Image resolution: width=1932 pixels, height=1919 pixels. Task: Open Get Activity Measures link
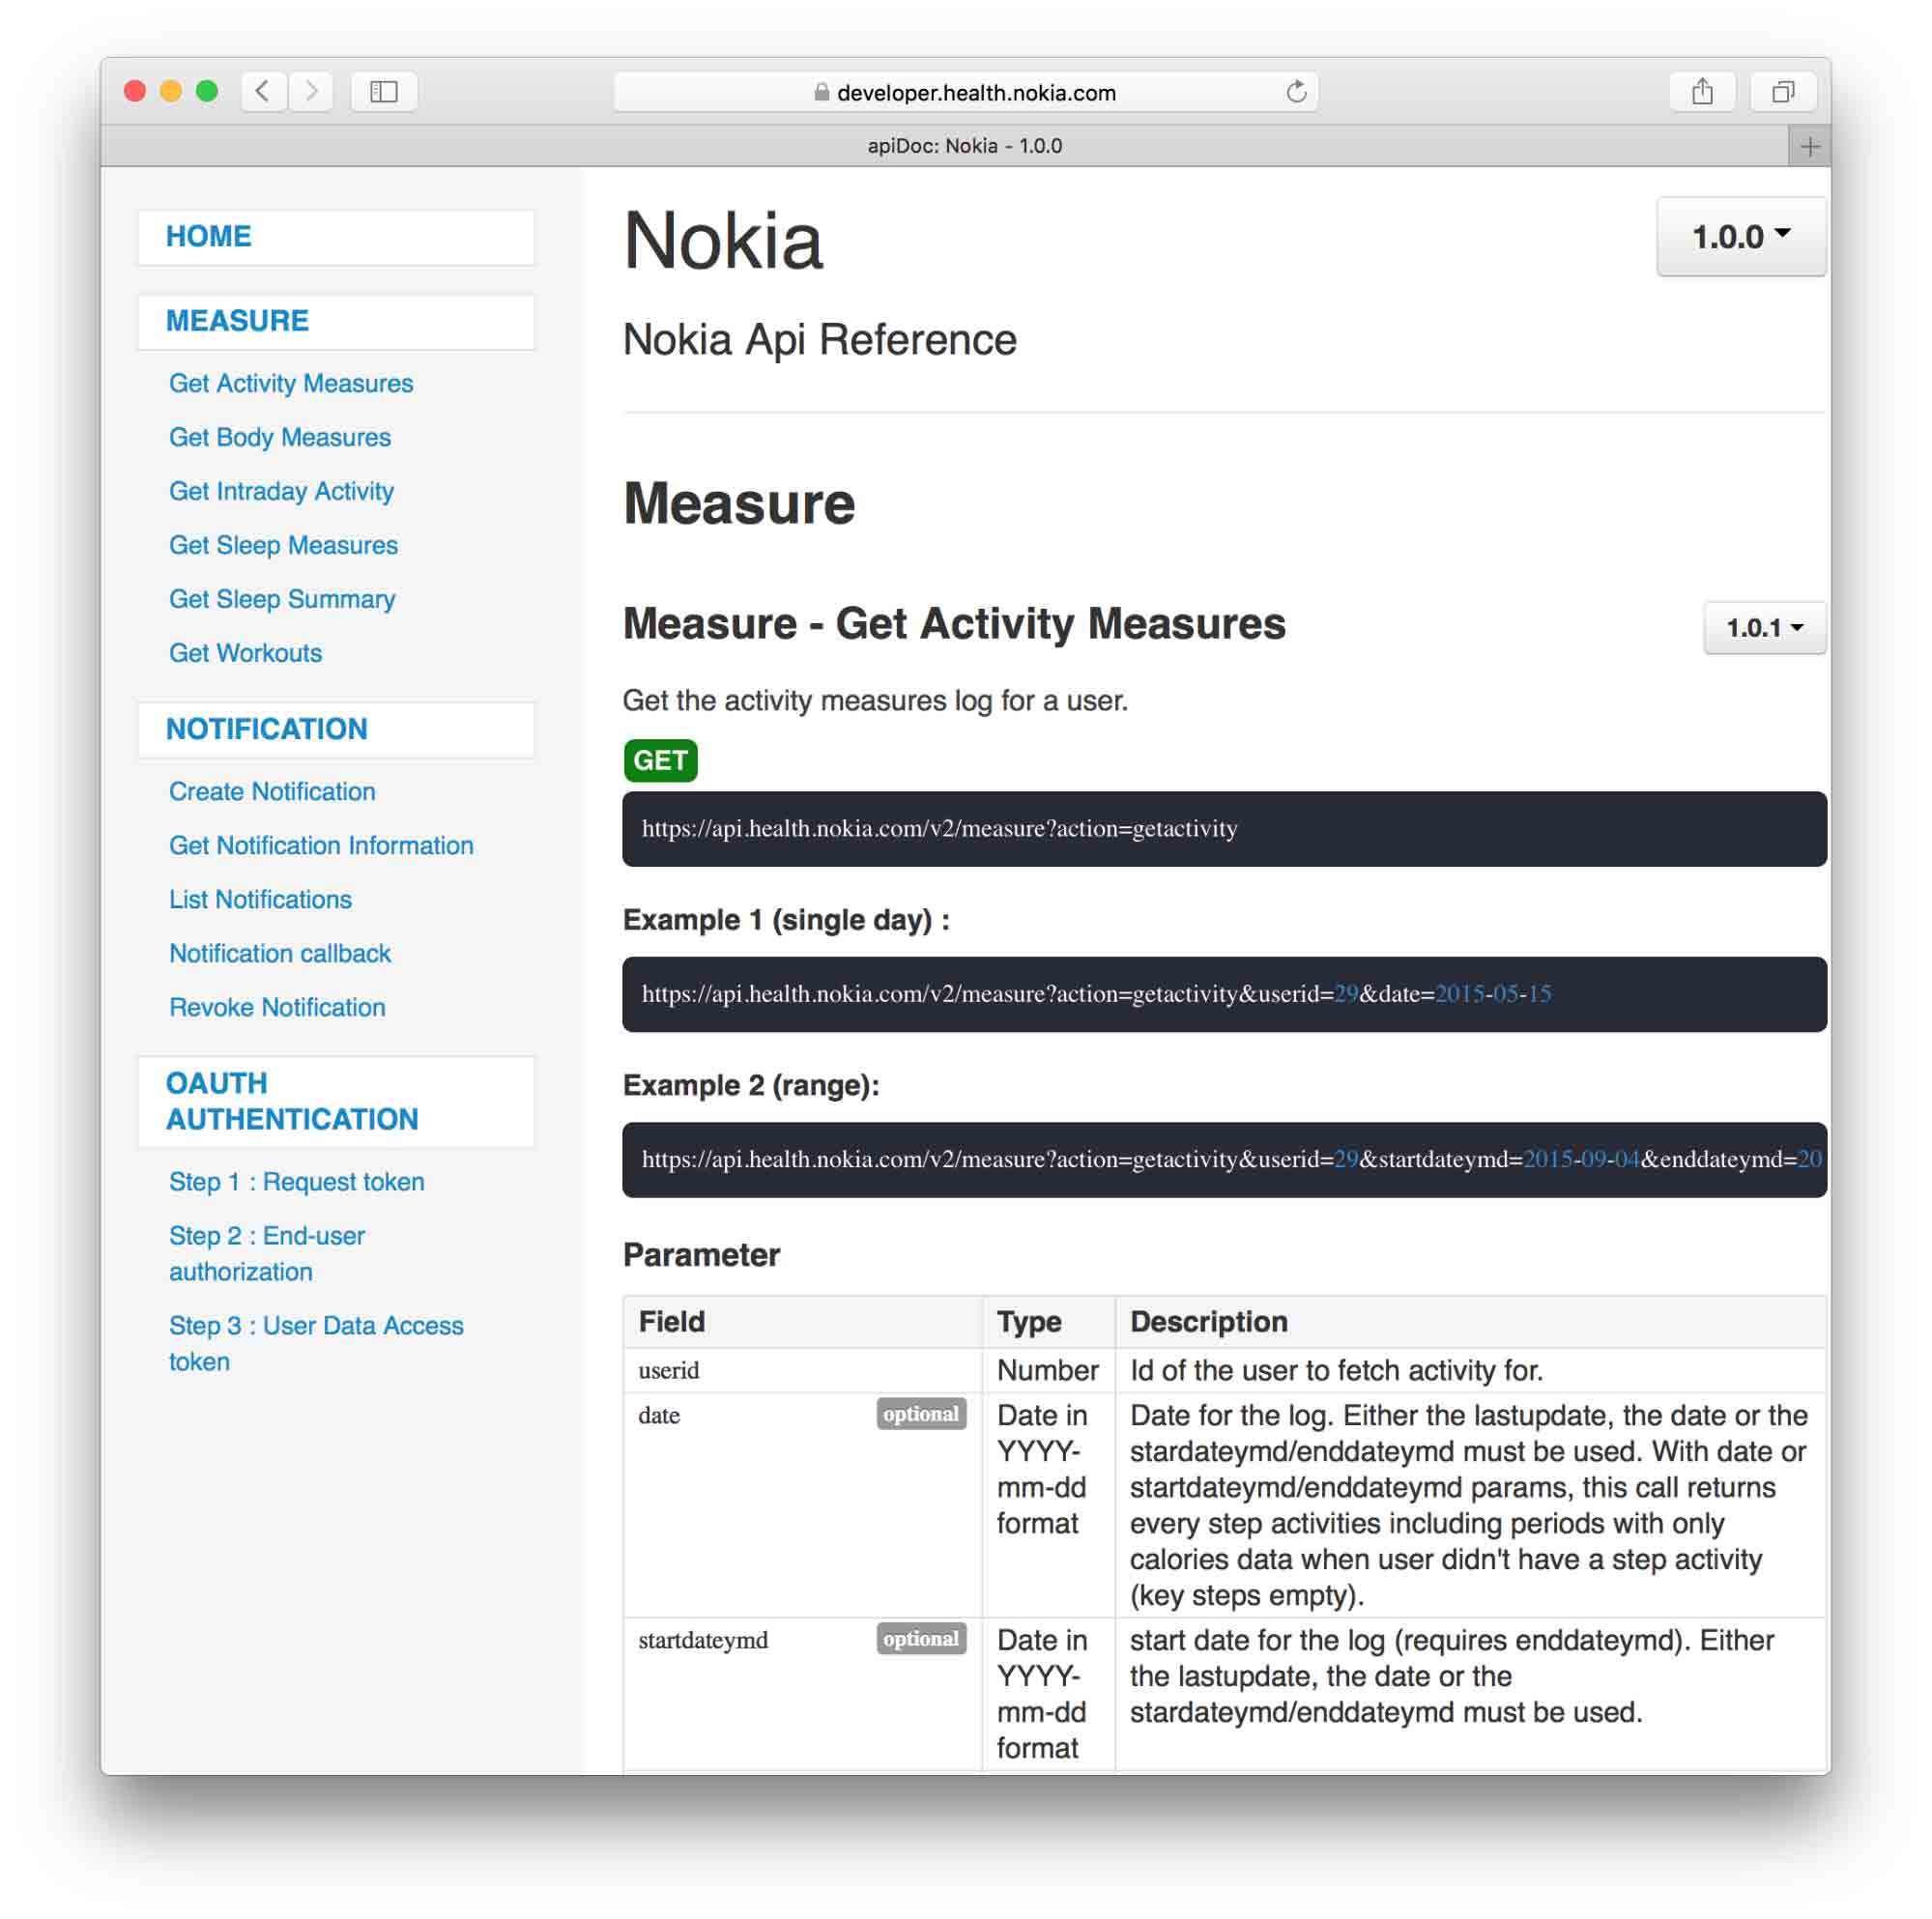click(x=291, y=383)
